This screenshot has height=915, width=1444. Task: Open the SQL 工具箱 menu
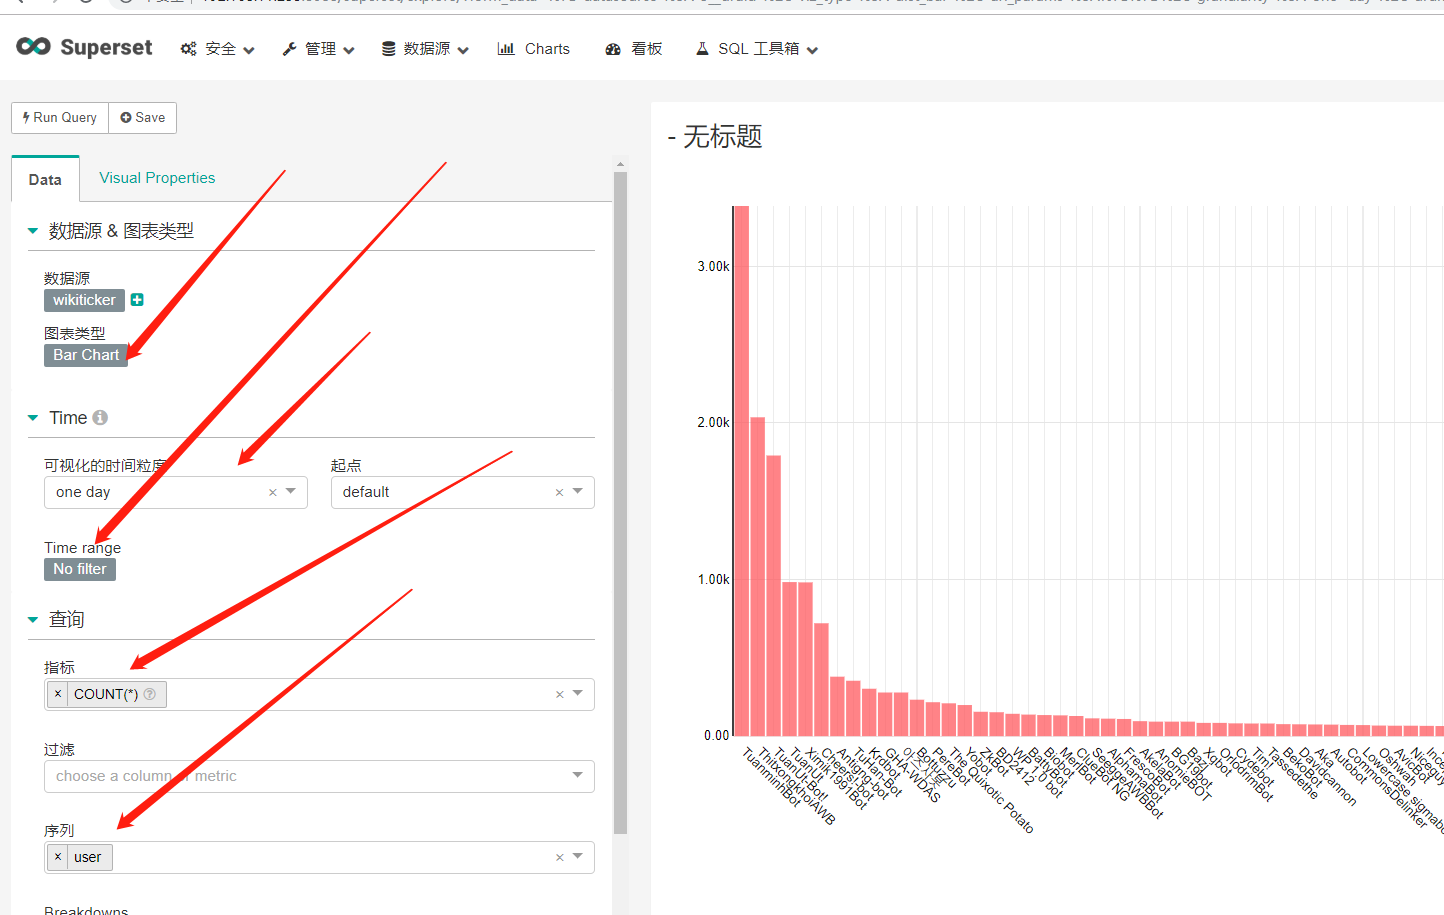757,49
